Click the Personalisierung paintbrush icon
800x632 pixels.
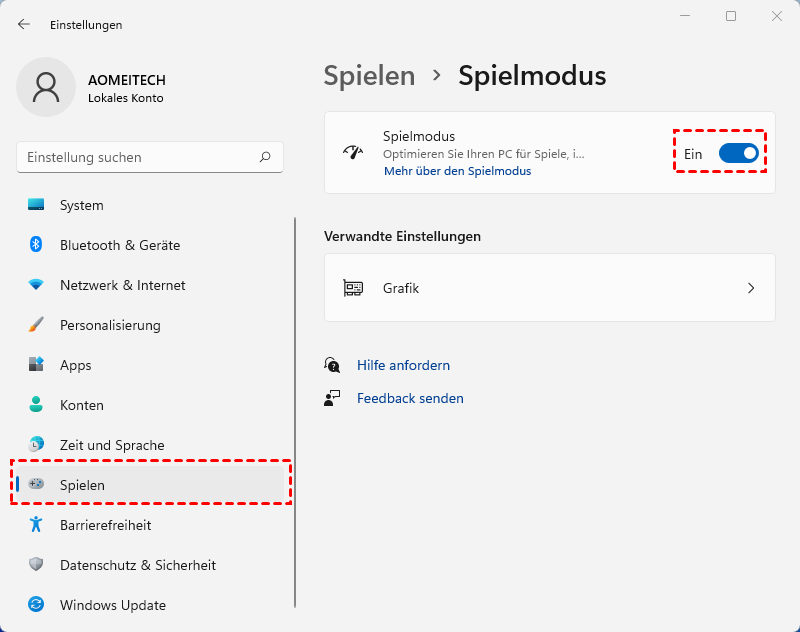click(37, 325)
